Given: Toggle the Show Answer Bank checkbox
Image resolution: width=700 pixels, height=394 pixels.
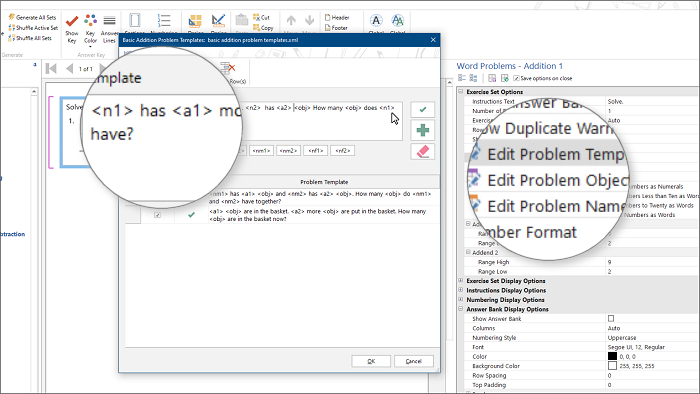Looking at the screenshot, I should click(611, 319).
